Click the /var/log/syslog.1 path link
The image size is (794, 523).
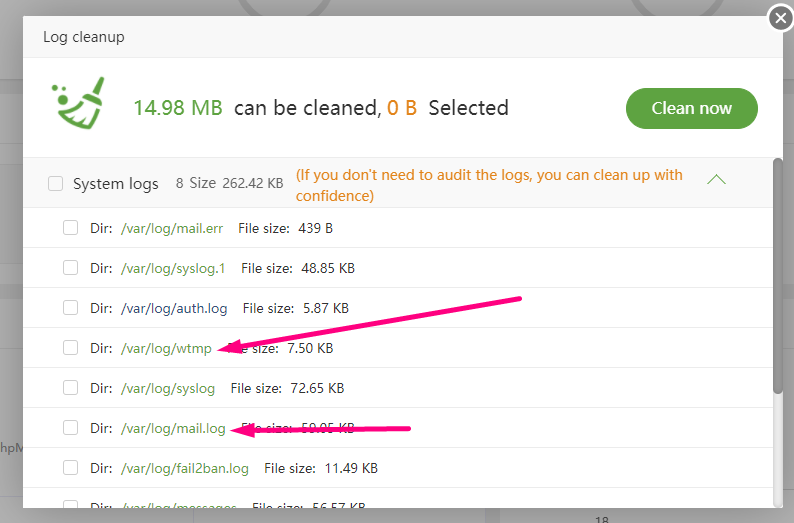[173, 268]
